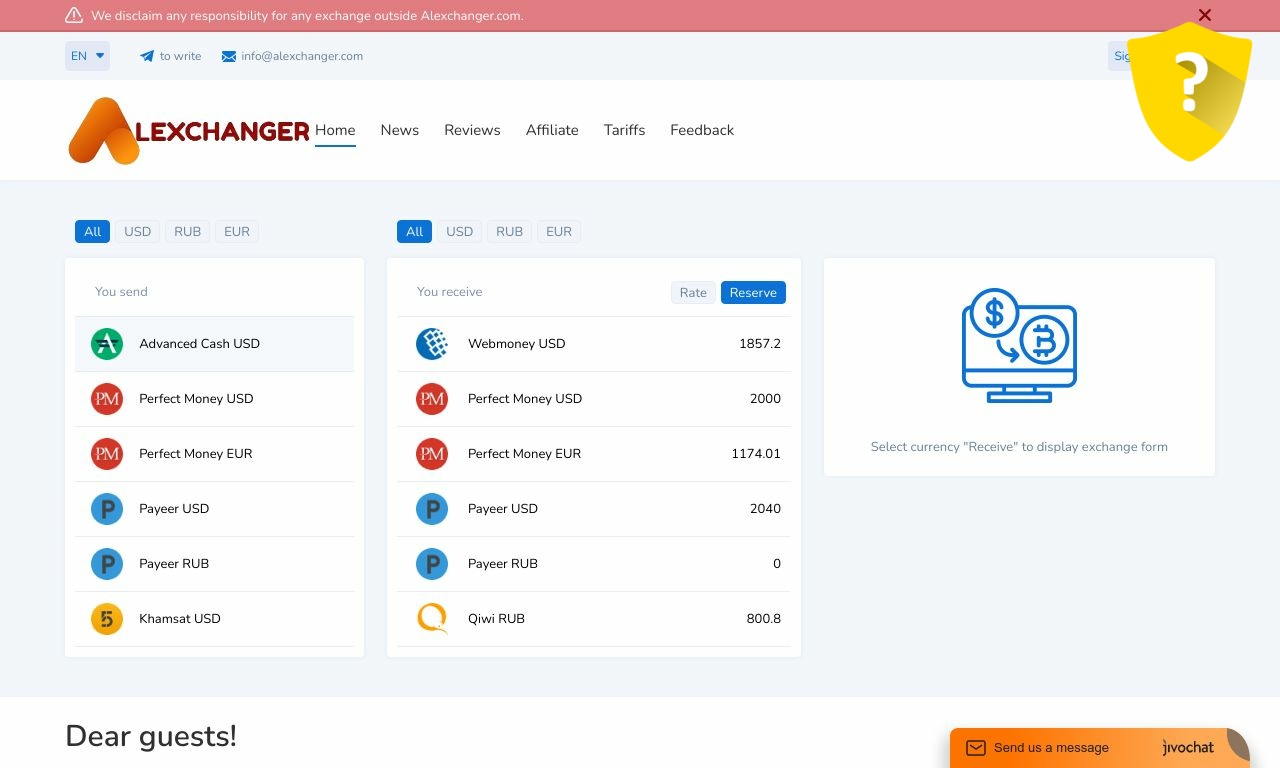Image resolution: width=1280 pixels, height=768 pixels.
Task: Open the News page
Action: tap(400, 130)
